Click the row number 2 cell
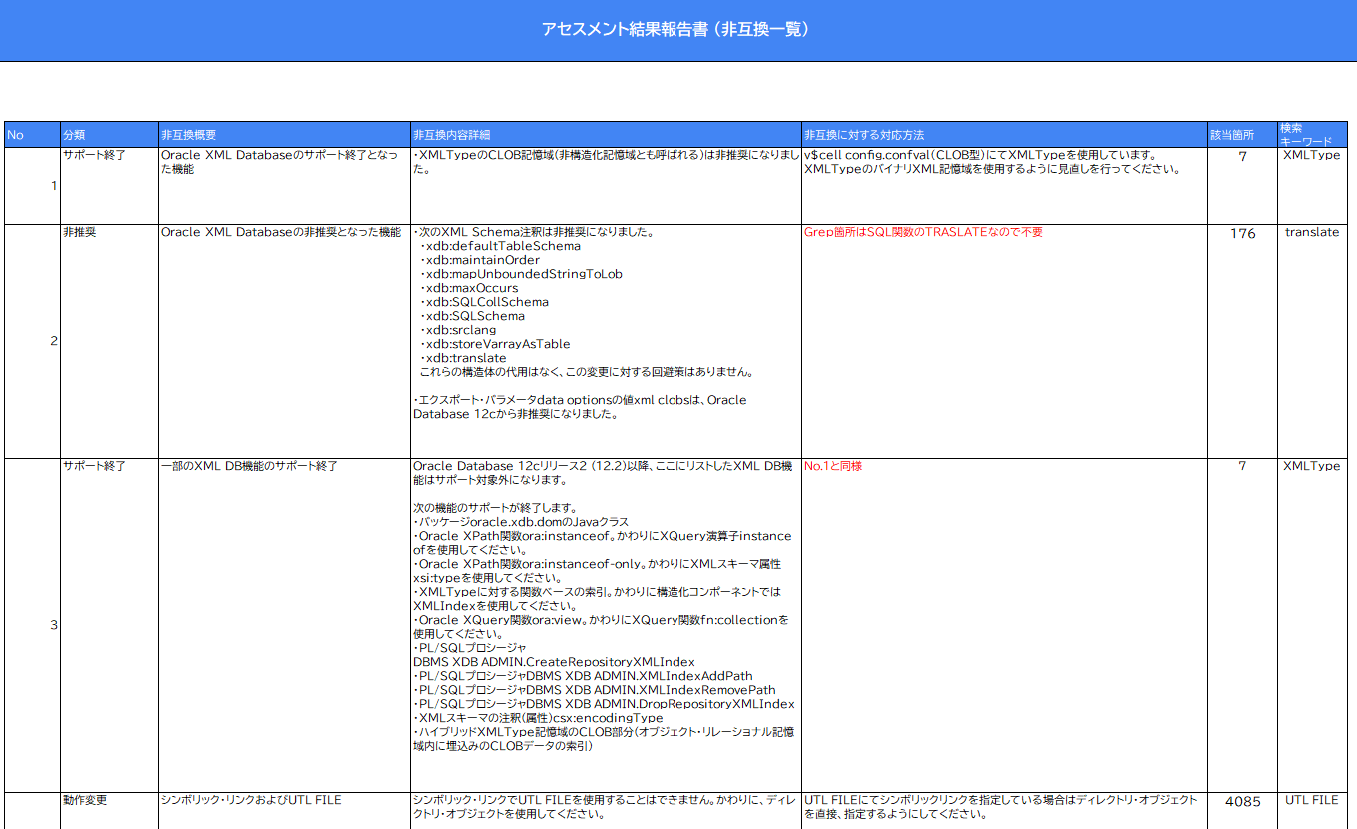This screenshot has width=1357, height=829. coord(31,341)
